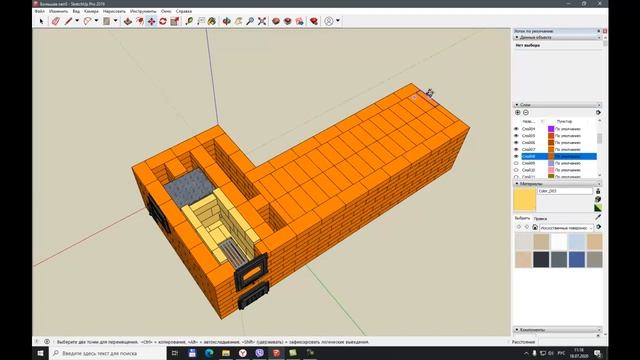The image size is (640, 360).
Task: Open the Камера menu
Action: pos(91,11)
